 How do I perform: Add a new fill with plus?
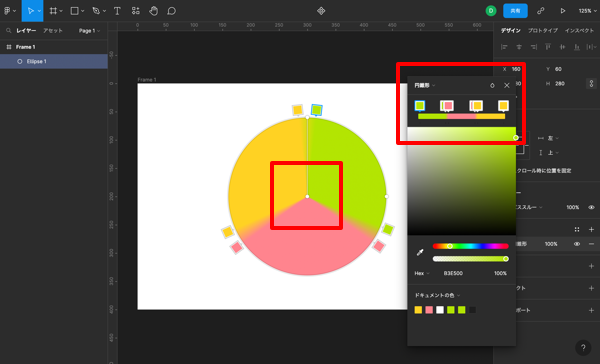(x=591, y=229)
